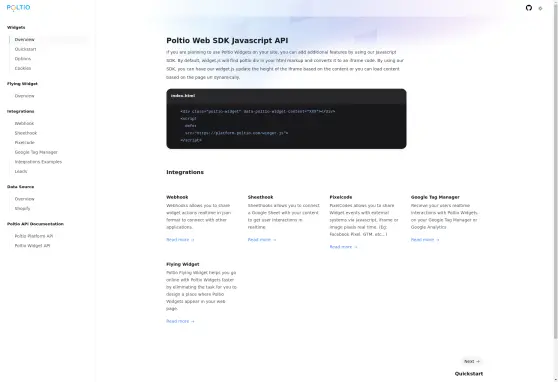Select Options in the sidebar
This screenshot has height=382, width=558.
23,59
